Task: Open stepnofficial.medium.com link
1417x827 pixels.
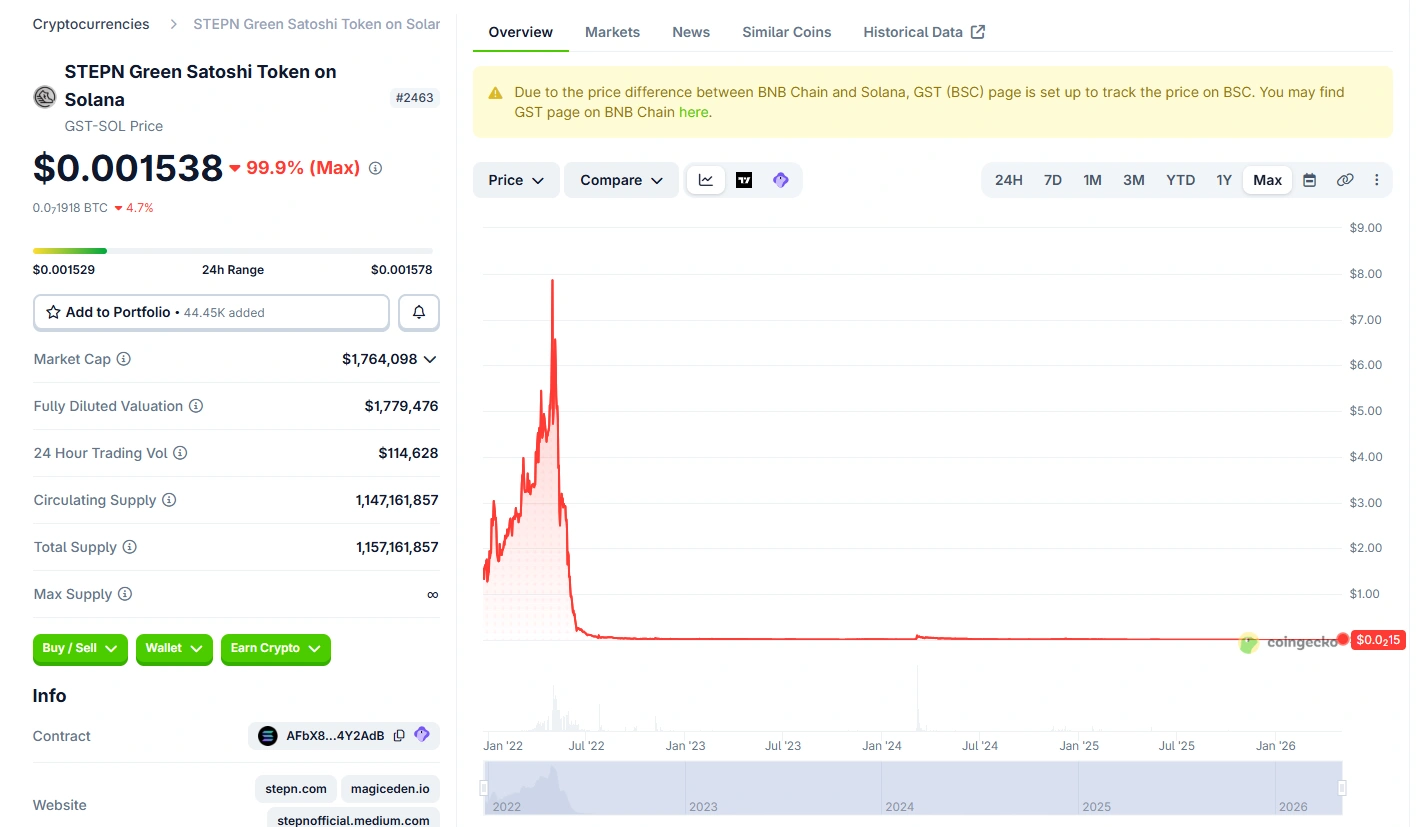Action: [354, 818]
